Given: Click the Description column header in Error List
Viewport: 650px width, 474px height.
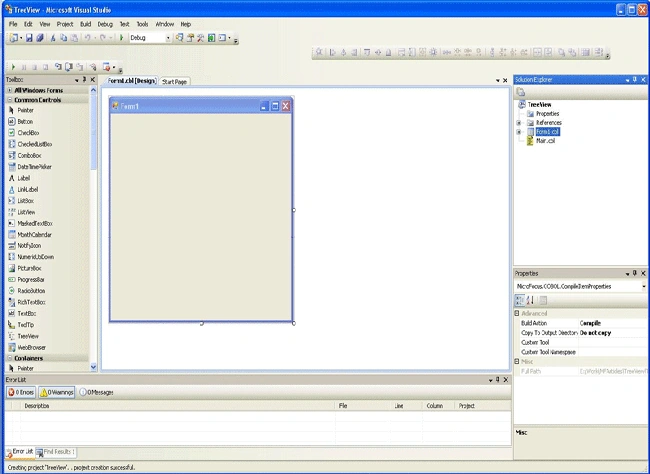Looking at the screenshot, I should click(37, 406).
